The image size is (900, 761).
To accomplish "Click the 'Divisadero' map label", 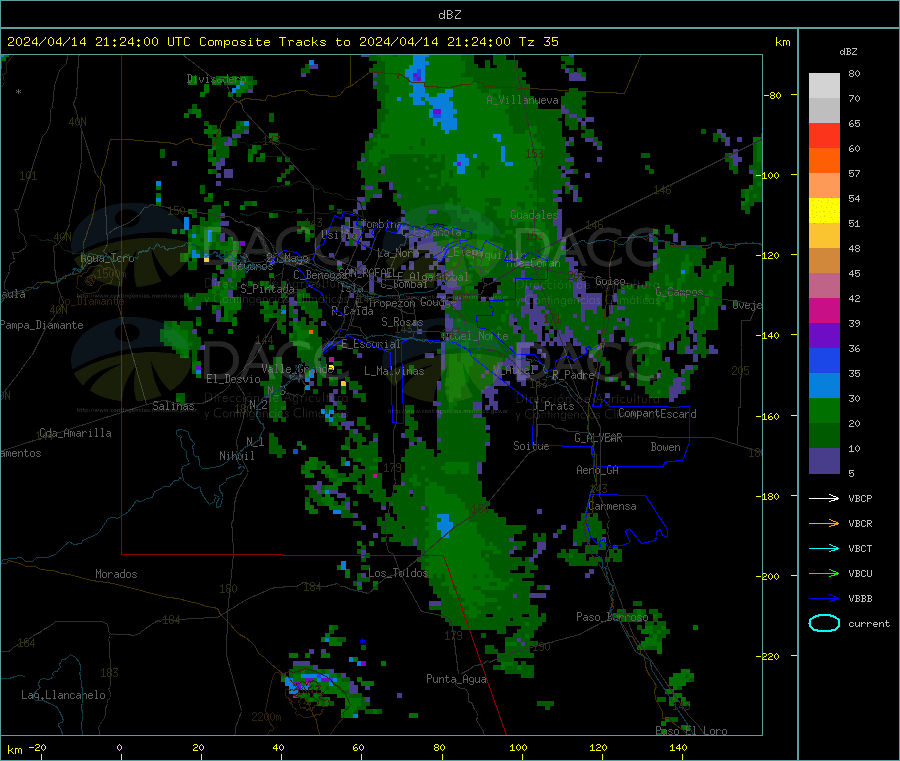I will pyautogui.click(x=216, y=79).
